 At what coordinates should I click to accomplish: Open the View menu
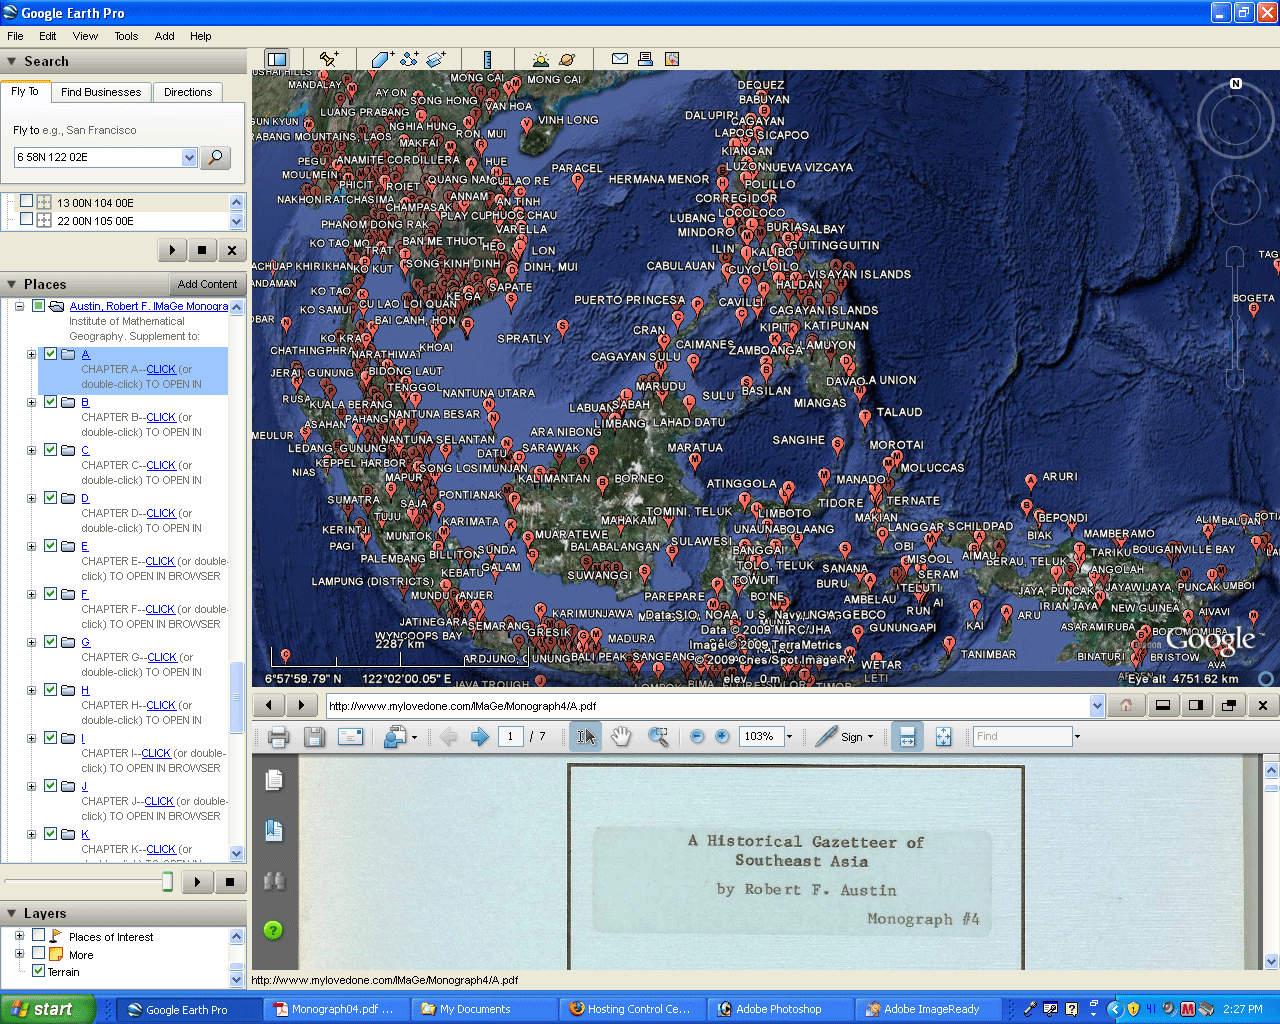[85, 36]
